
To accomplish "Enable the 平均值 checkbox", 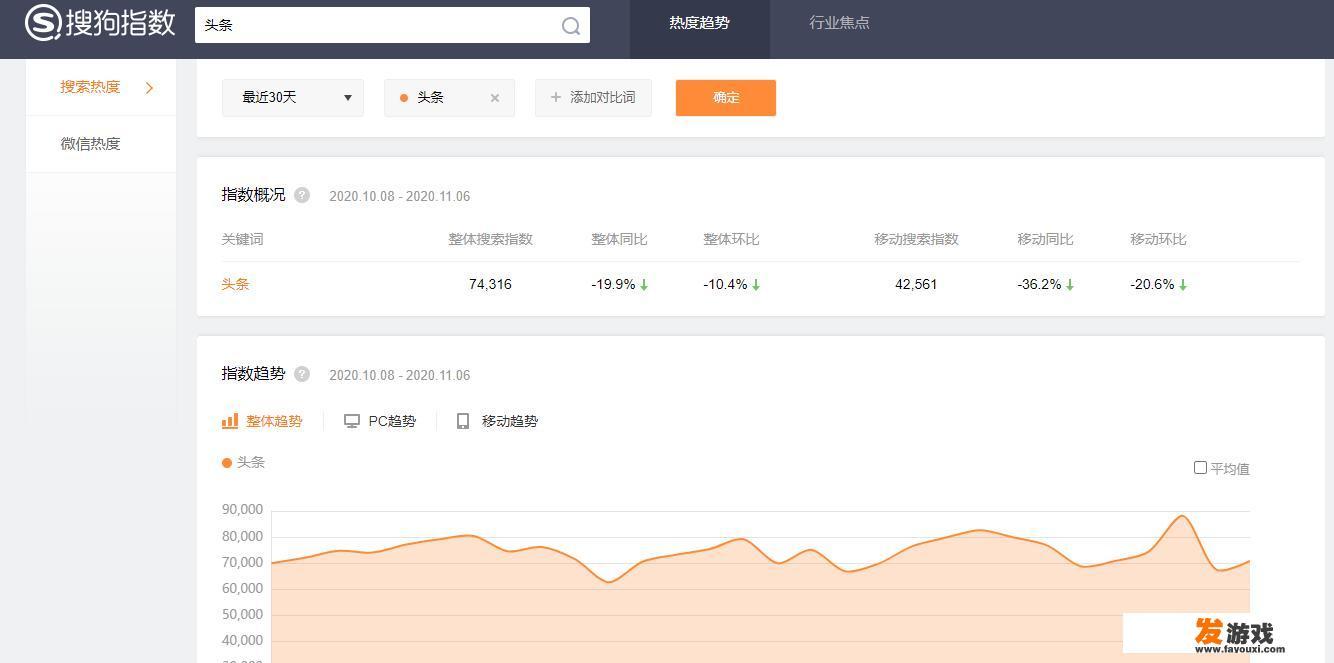I will pyautogui.click(x=1200, y=468).
